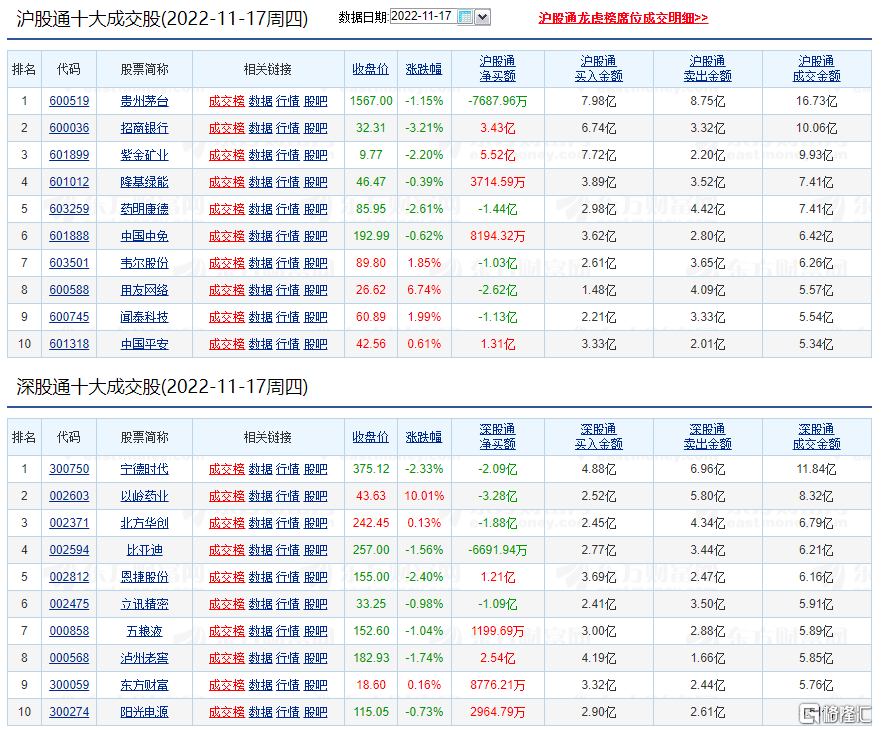The width and height of the screenshot is (879, 732).
Task: Open stock code 300750 link
Action: point(69,469)
